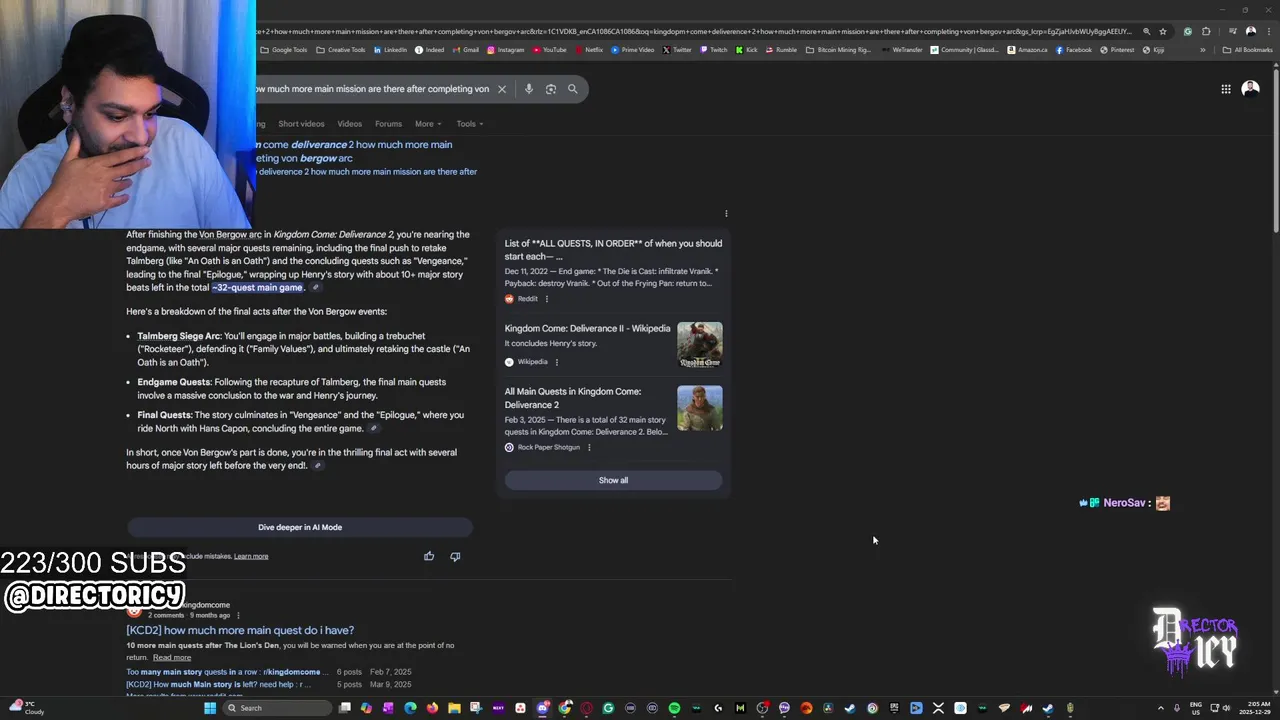Open Chrome page zoom magnifier icon

[1147, 31]
